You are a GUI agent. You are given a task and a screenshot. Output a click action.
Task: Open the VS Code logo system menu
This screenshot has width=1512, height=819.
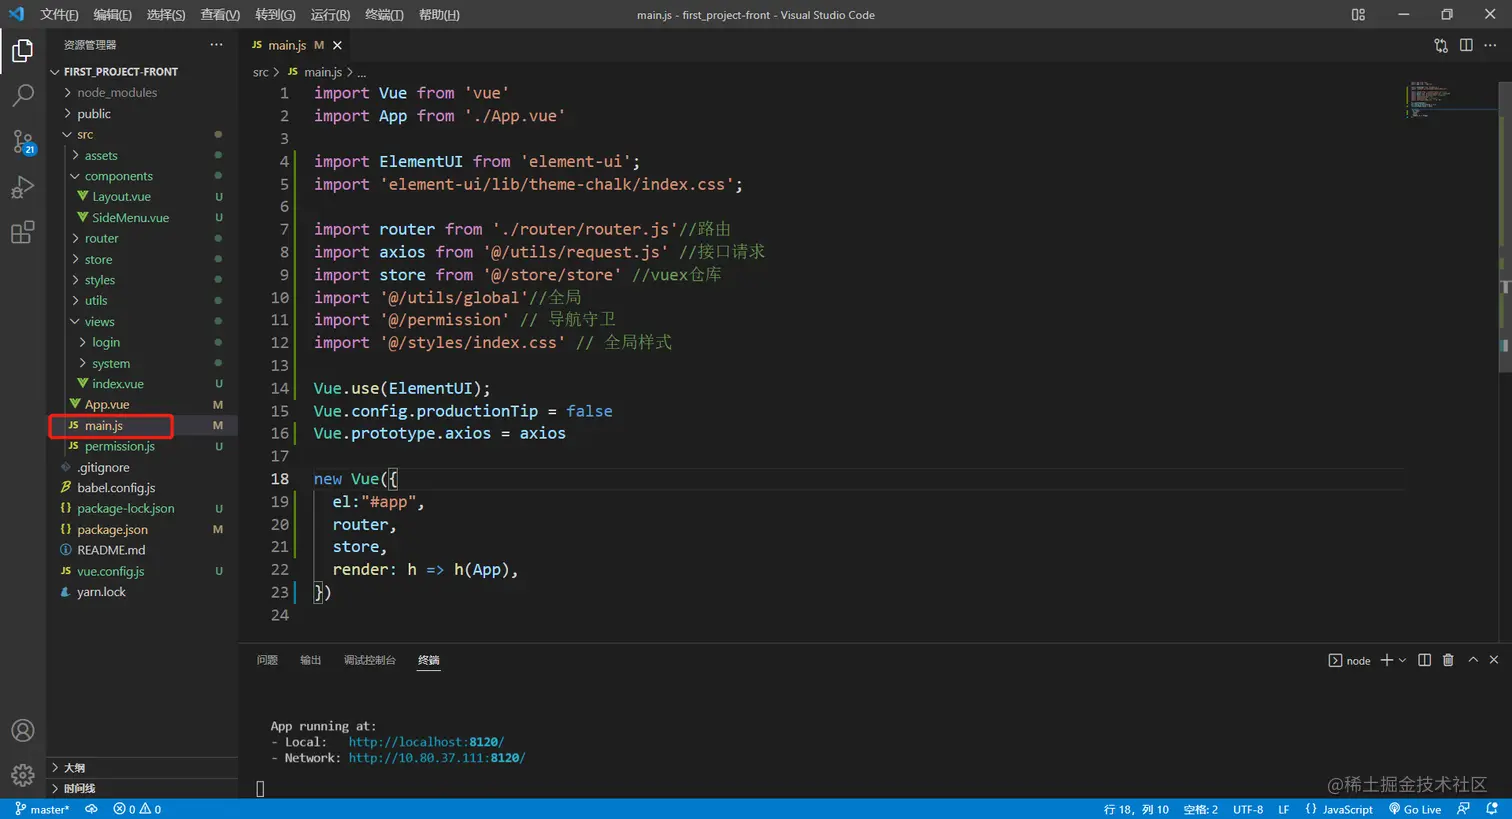(16, 14)
